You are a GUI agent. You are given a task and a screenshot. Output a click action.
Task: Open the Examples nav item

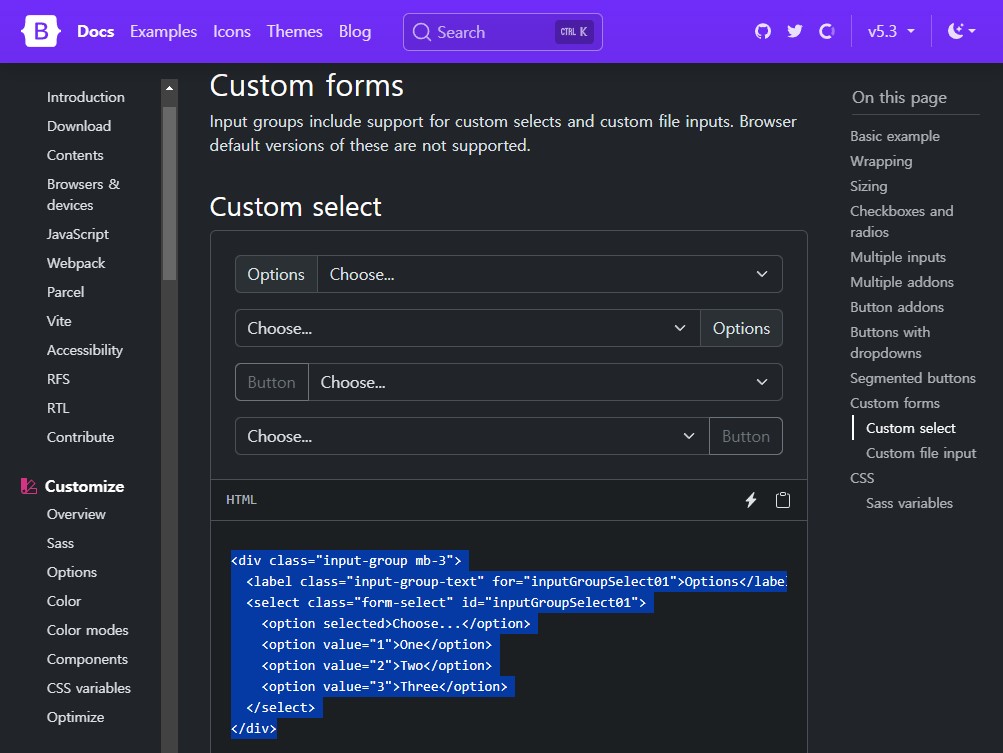pos(163,32)
